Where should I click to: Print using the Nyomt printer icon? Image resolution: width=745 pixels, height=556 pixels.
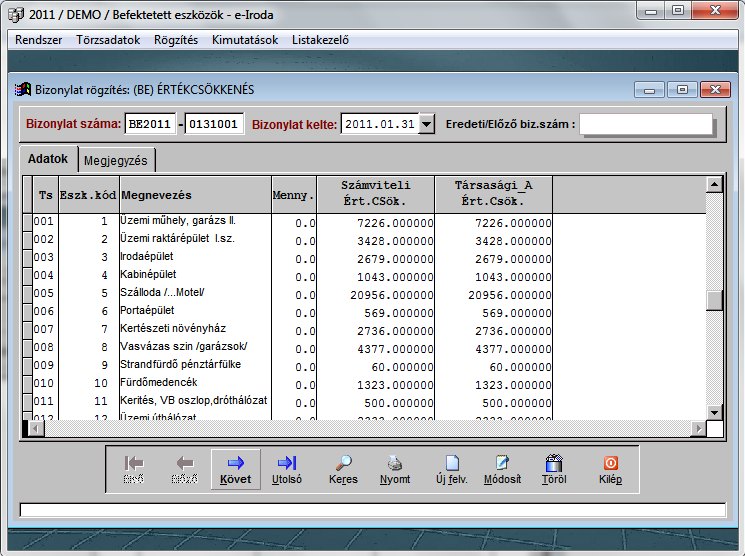click(x=396, y=469)
